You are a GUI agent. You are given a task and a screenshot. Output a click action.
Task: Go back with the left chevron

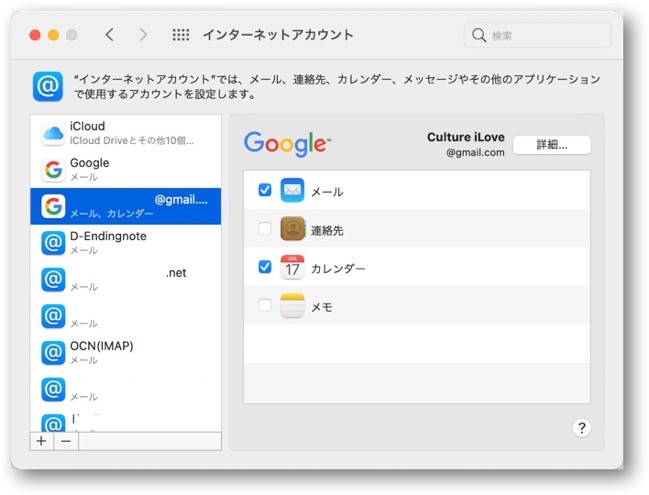(109, 35)
